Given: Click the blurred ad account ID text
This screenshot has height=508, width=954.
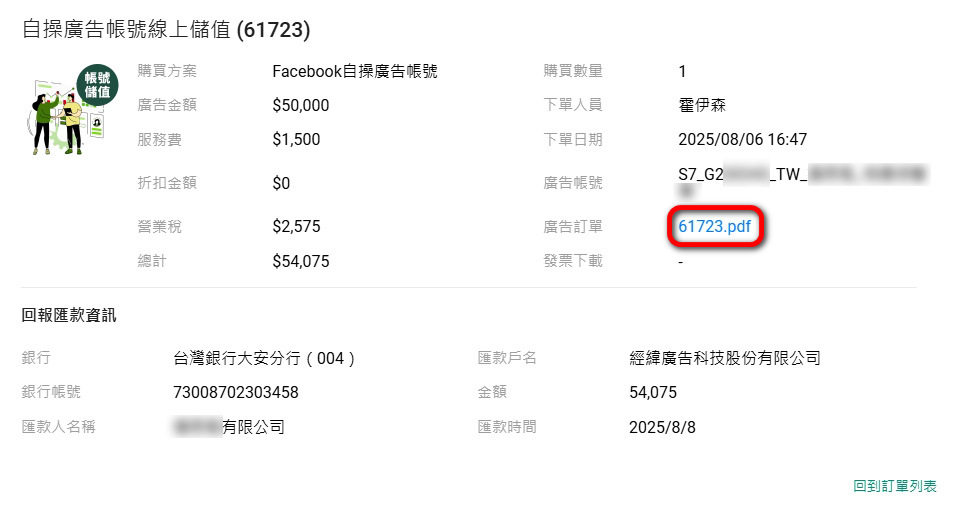Looking at the screenshot, I should (x=802, y=176).
